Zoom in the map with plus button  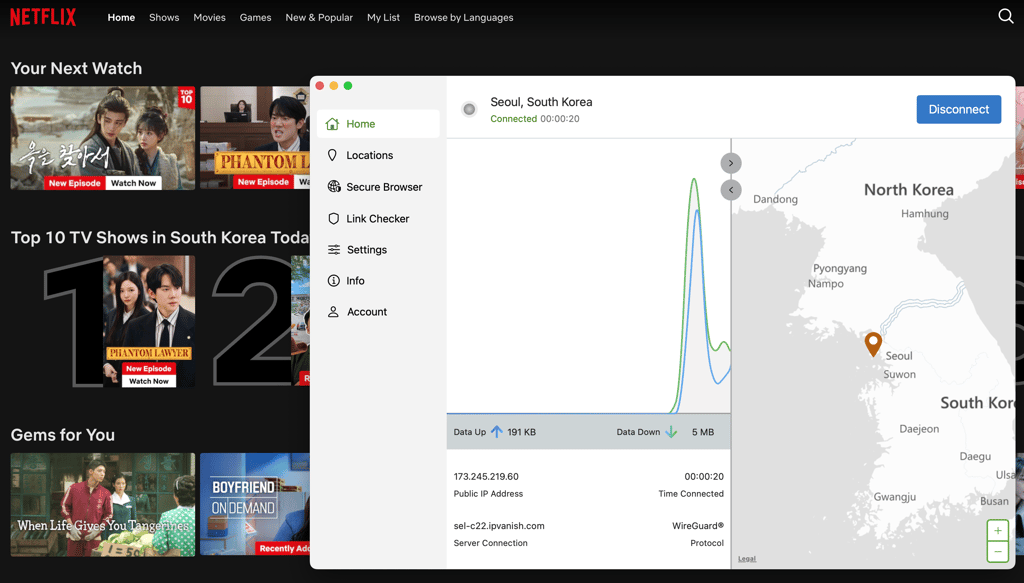click(x=997, y=530)
